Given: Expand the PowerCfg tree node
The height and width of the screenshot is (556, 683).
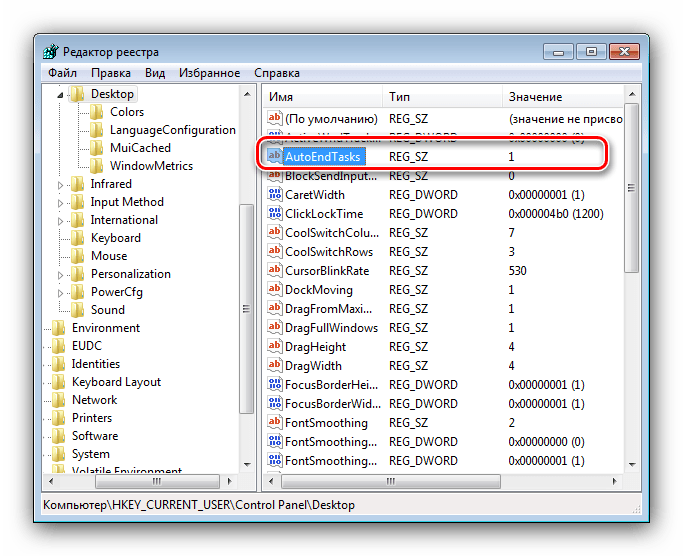Looking at the screenshot, I should point(61,293).
